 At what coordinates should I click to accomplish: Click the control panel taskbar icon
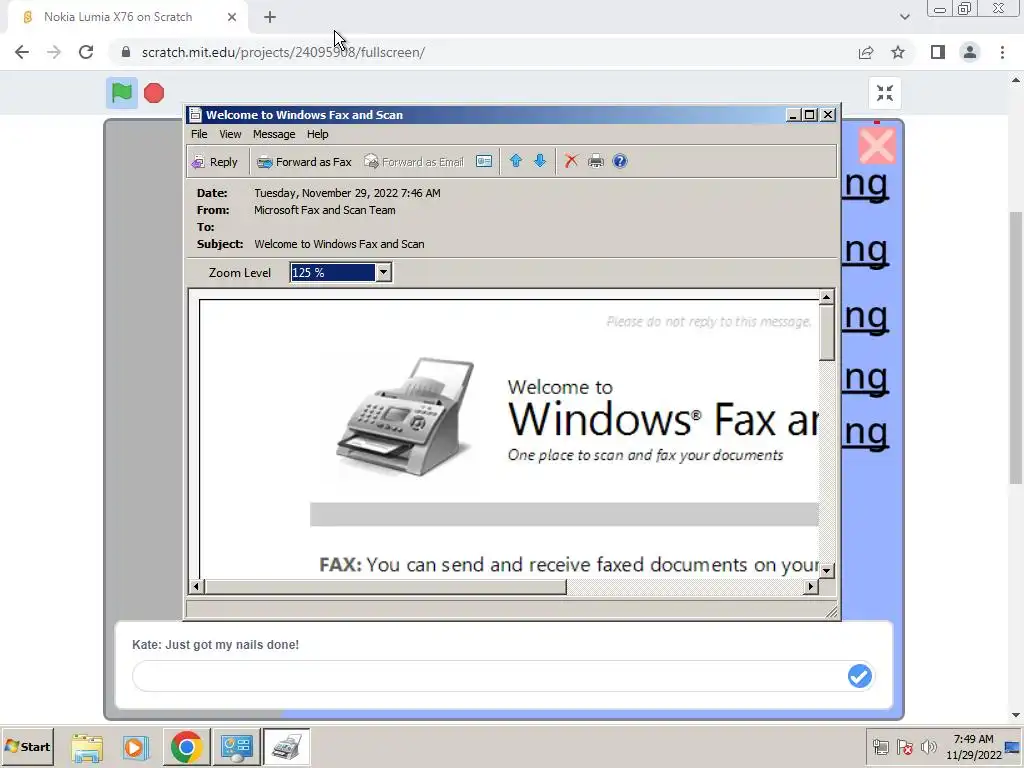click(236, 747)
